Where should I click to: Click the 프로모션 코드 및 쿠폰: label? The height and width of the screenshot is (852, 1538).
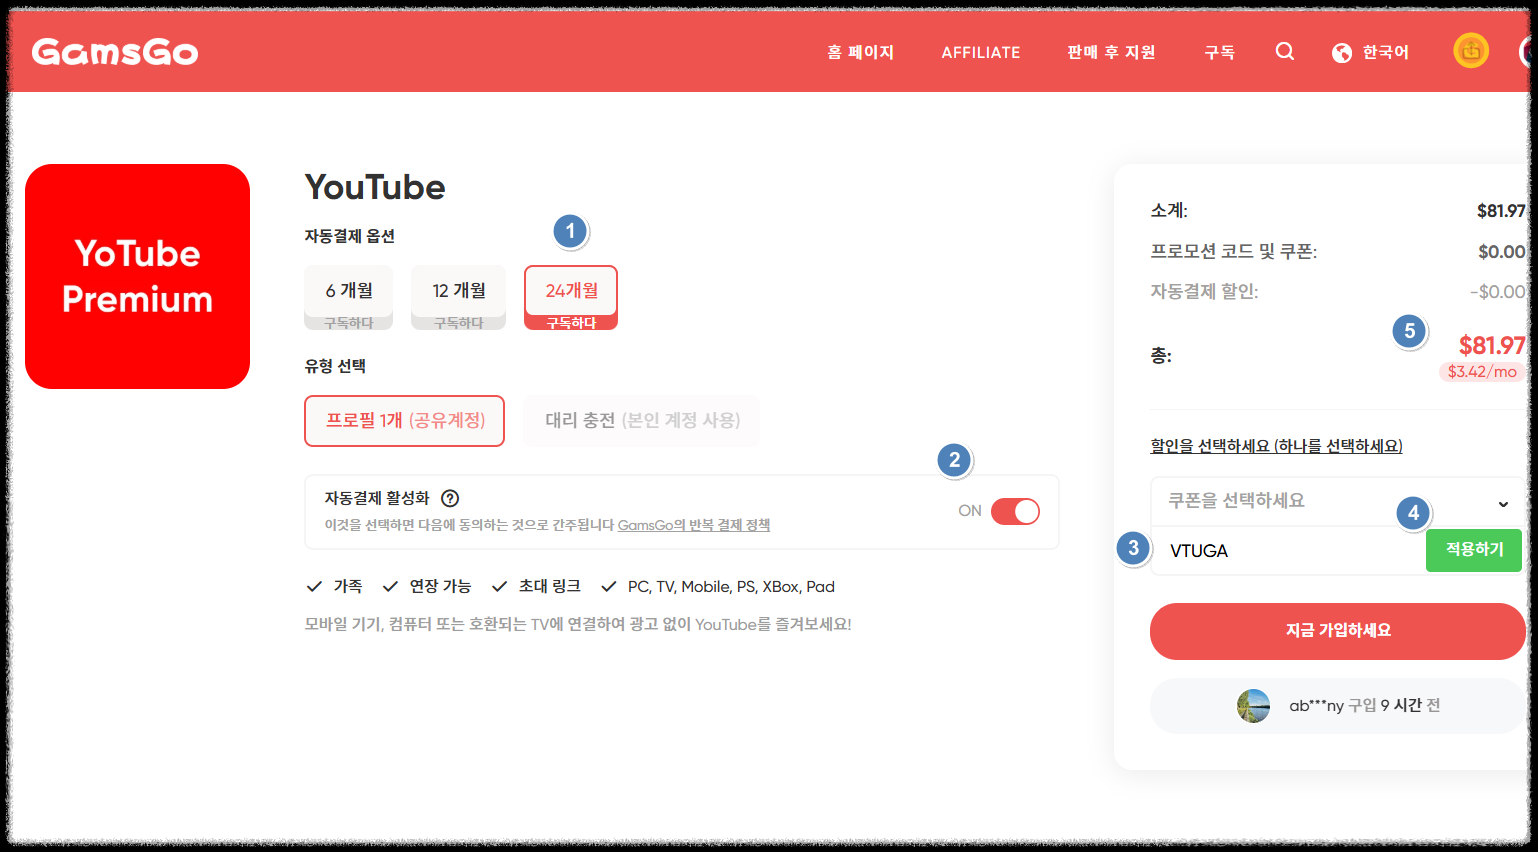(1234, 252)
